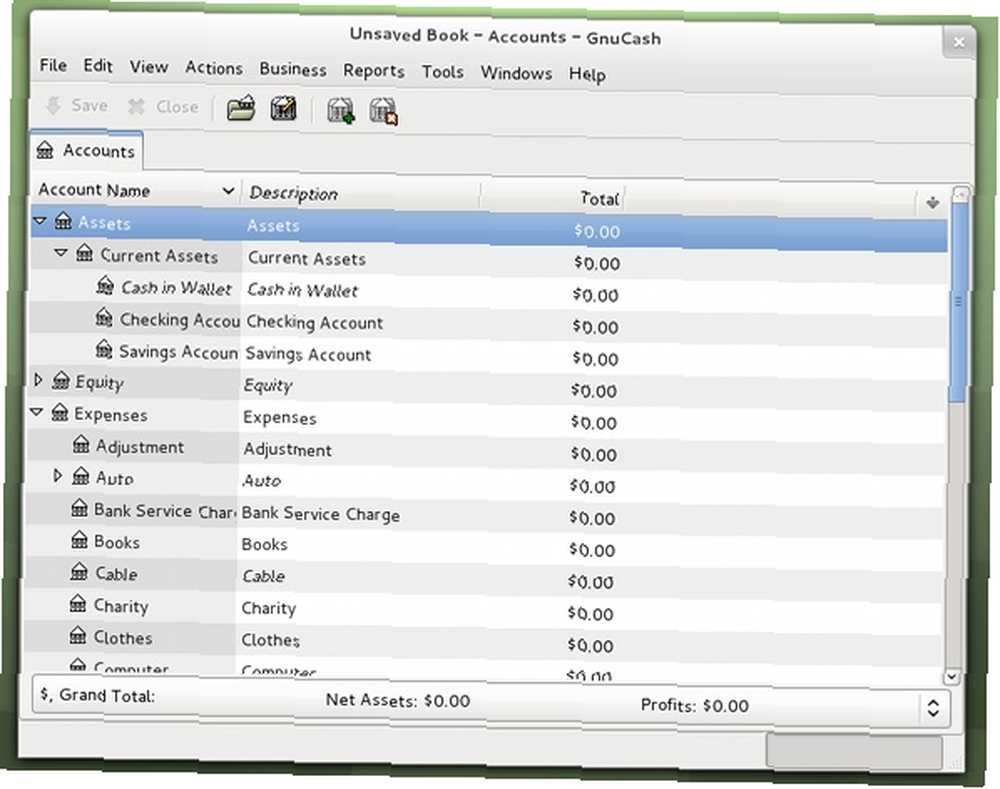This screenshot has width=1000, height=789.
Task: Click the Profits $0.00 summary text
Action: point(695,705)
